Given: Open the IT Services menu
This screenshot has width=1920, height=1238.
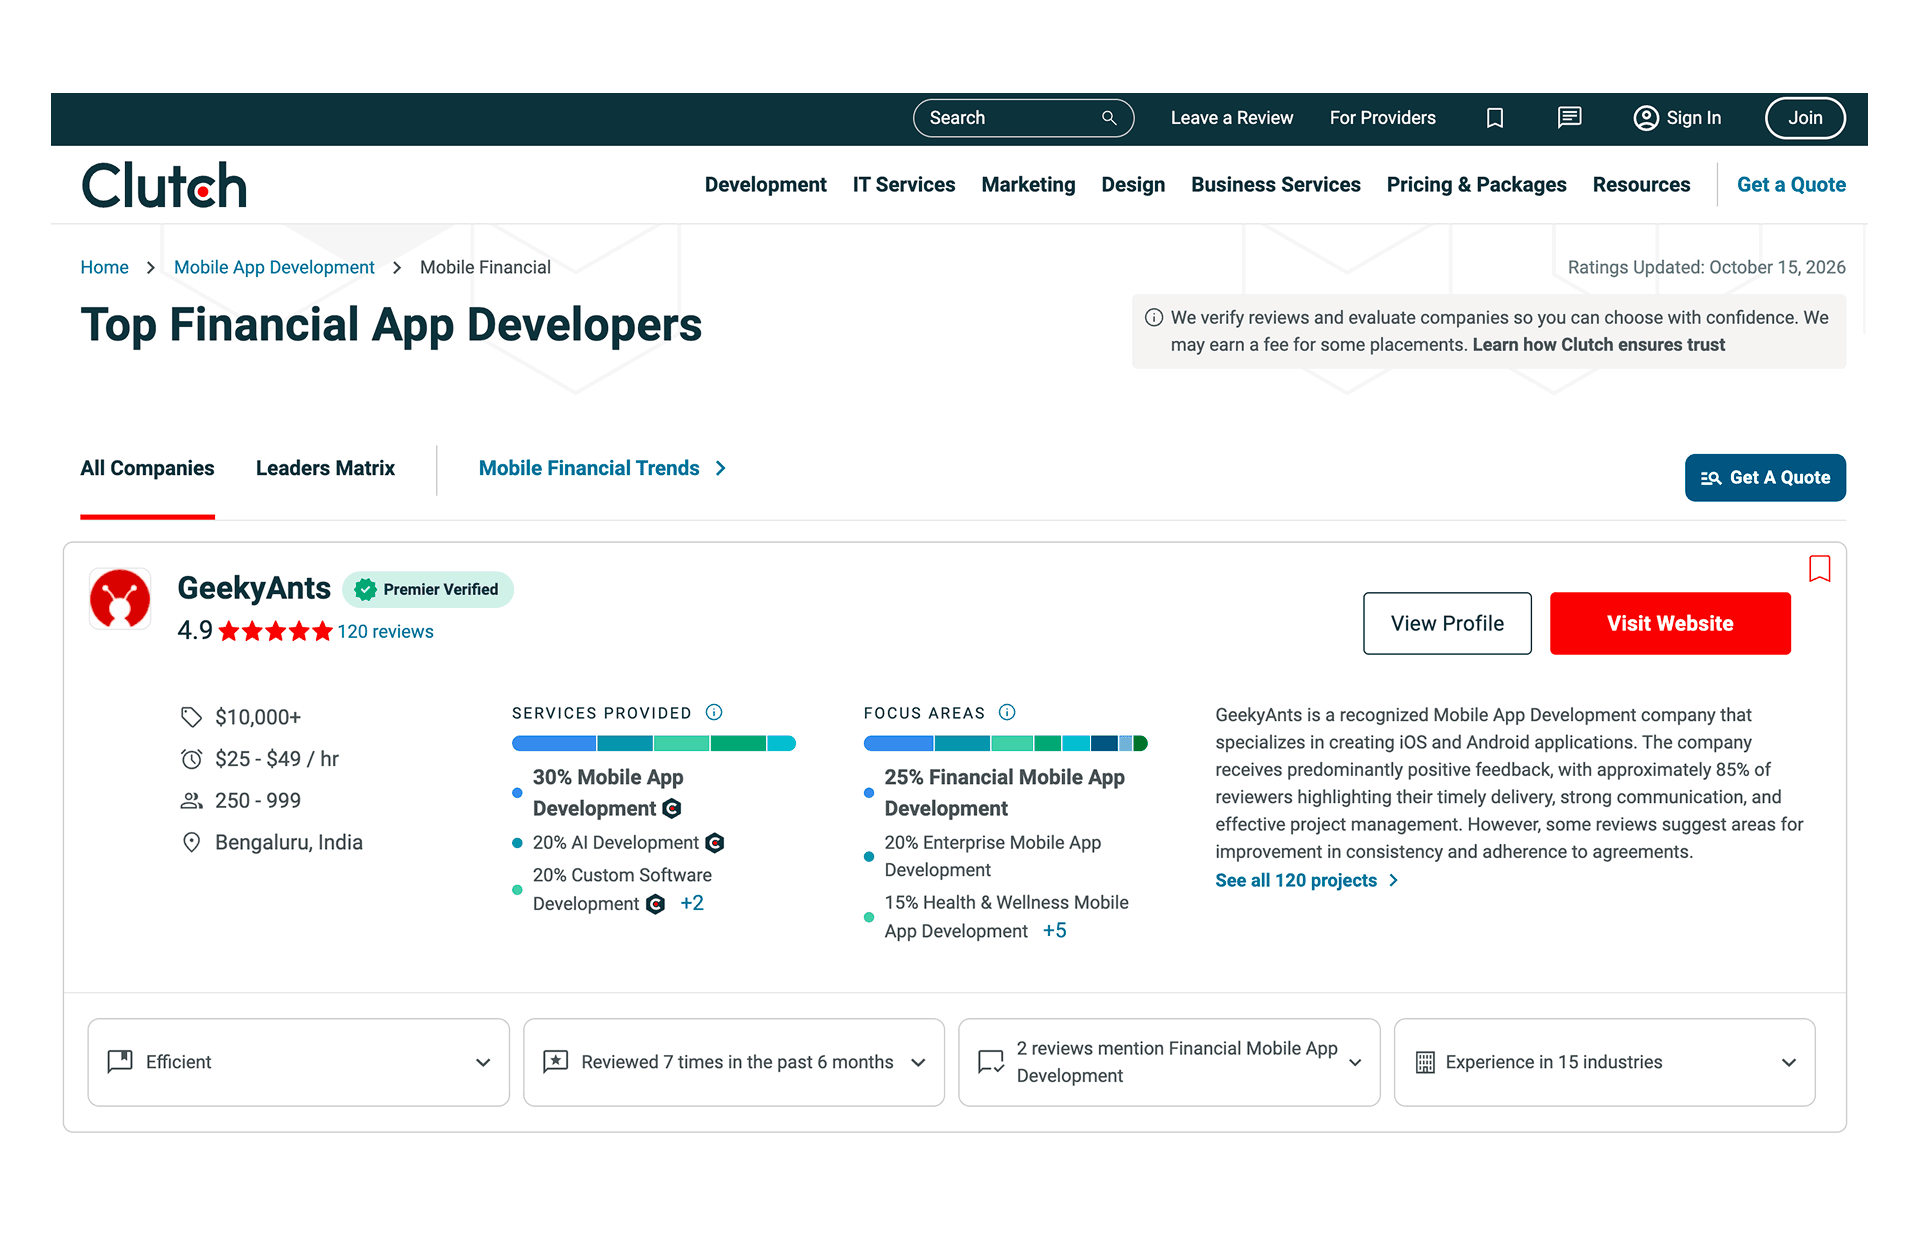Looking at the screenshot, I should click(x=904, y=185).
